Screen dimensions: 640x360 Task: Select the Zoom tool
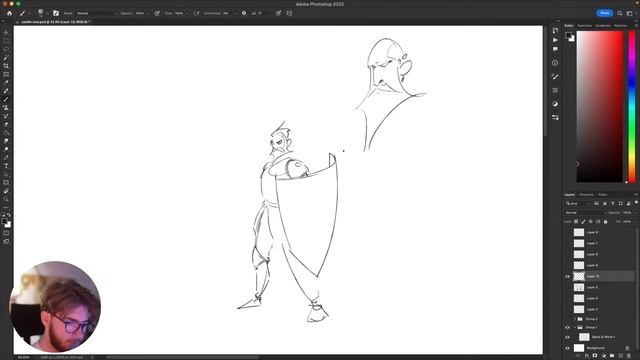[6, 199]
